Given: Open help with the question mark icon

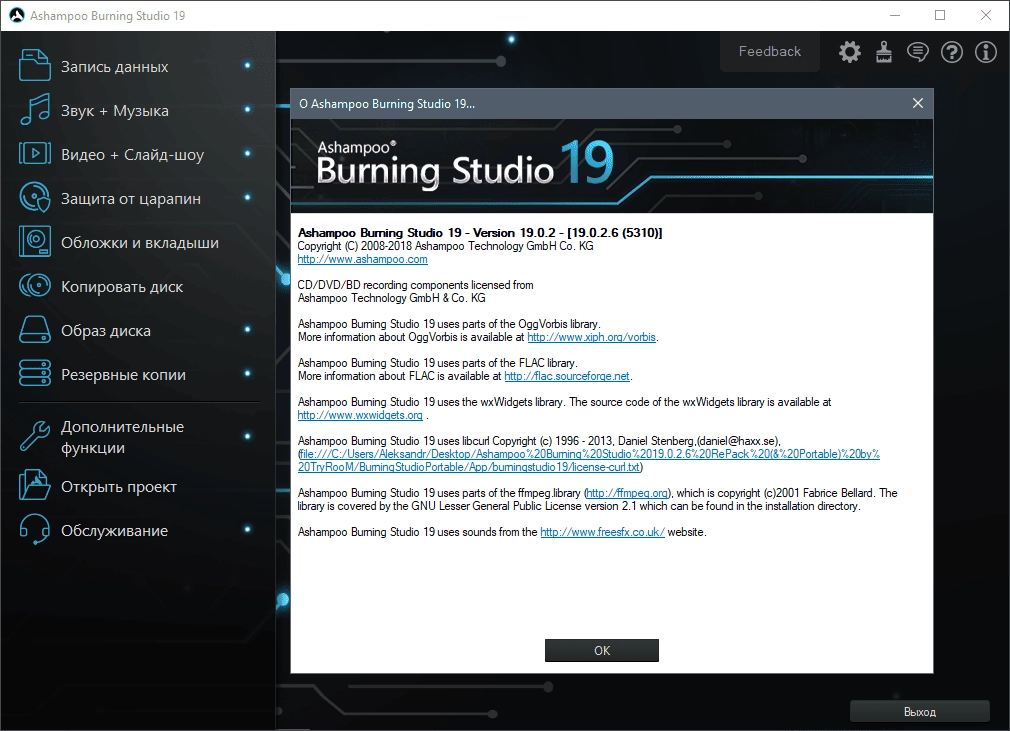Looking at the screenshot, I should [x=952, y=52].
